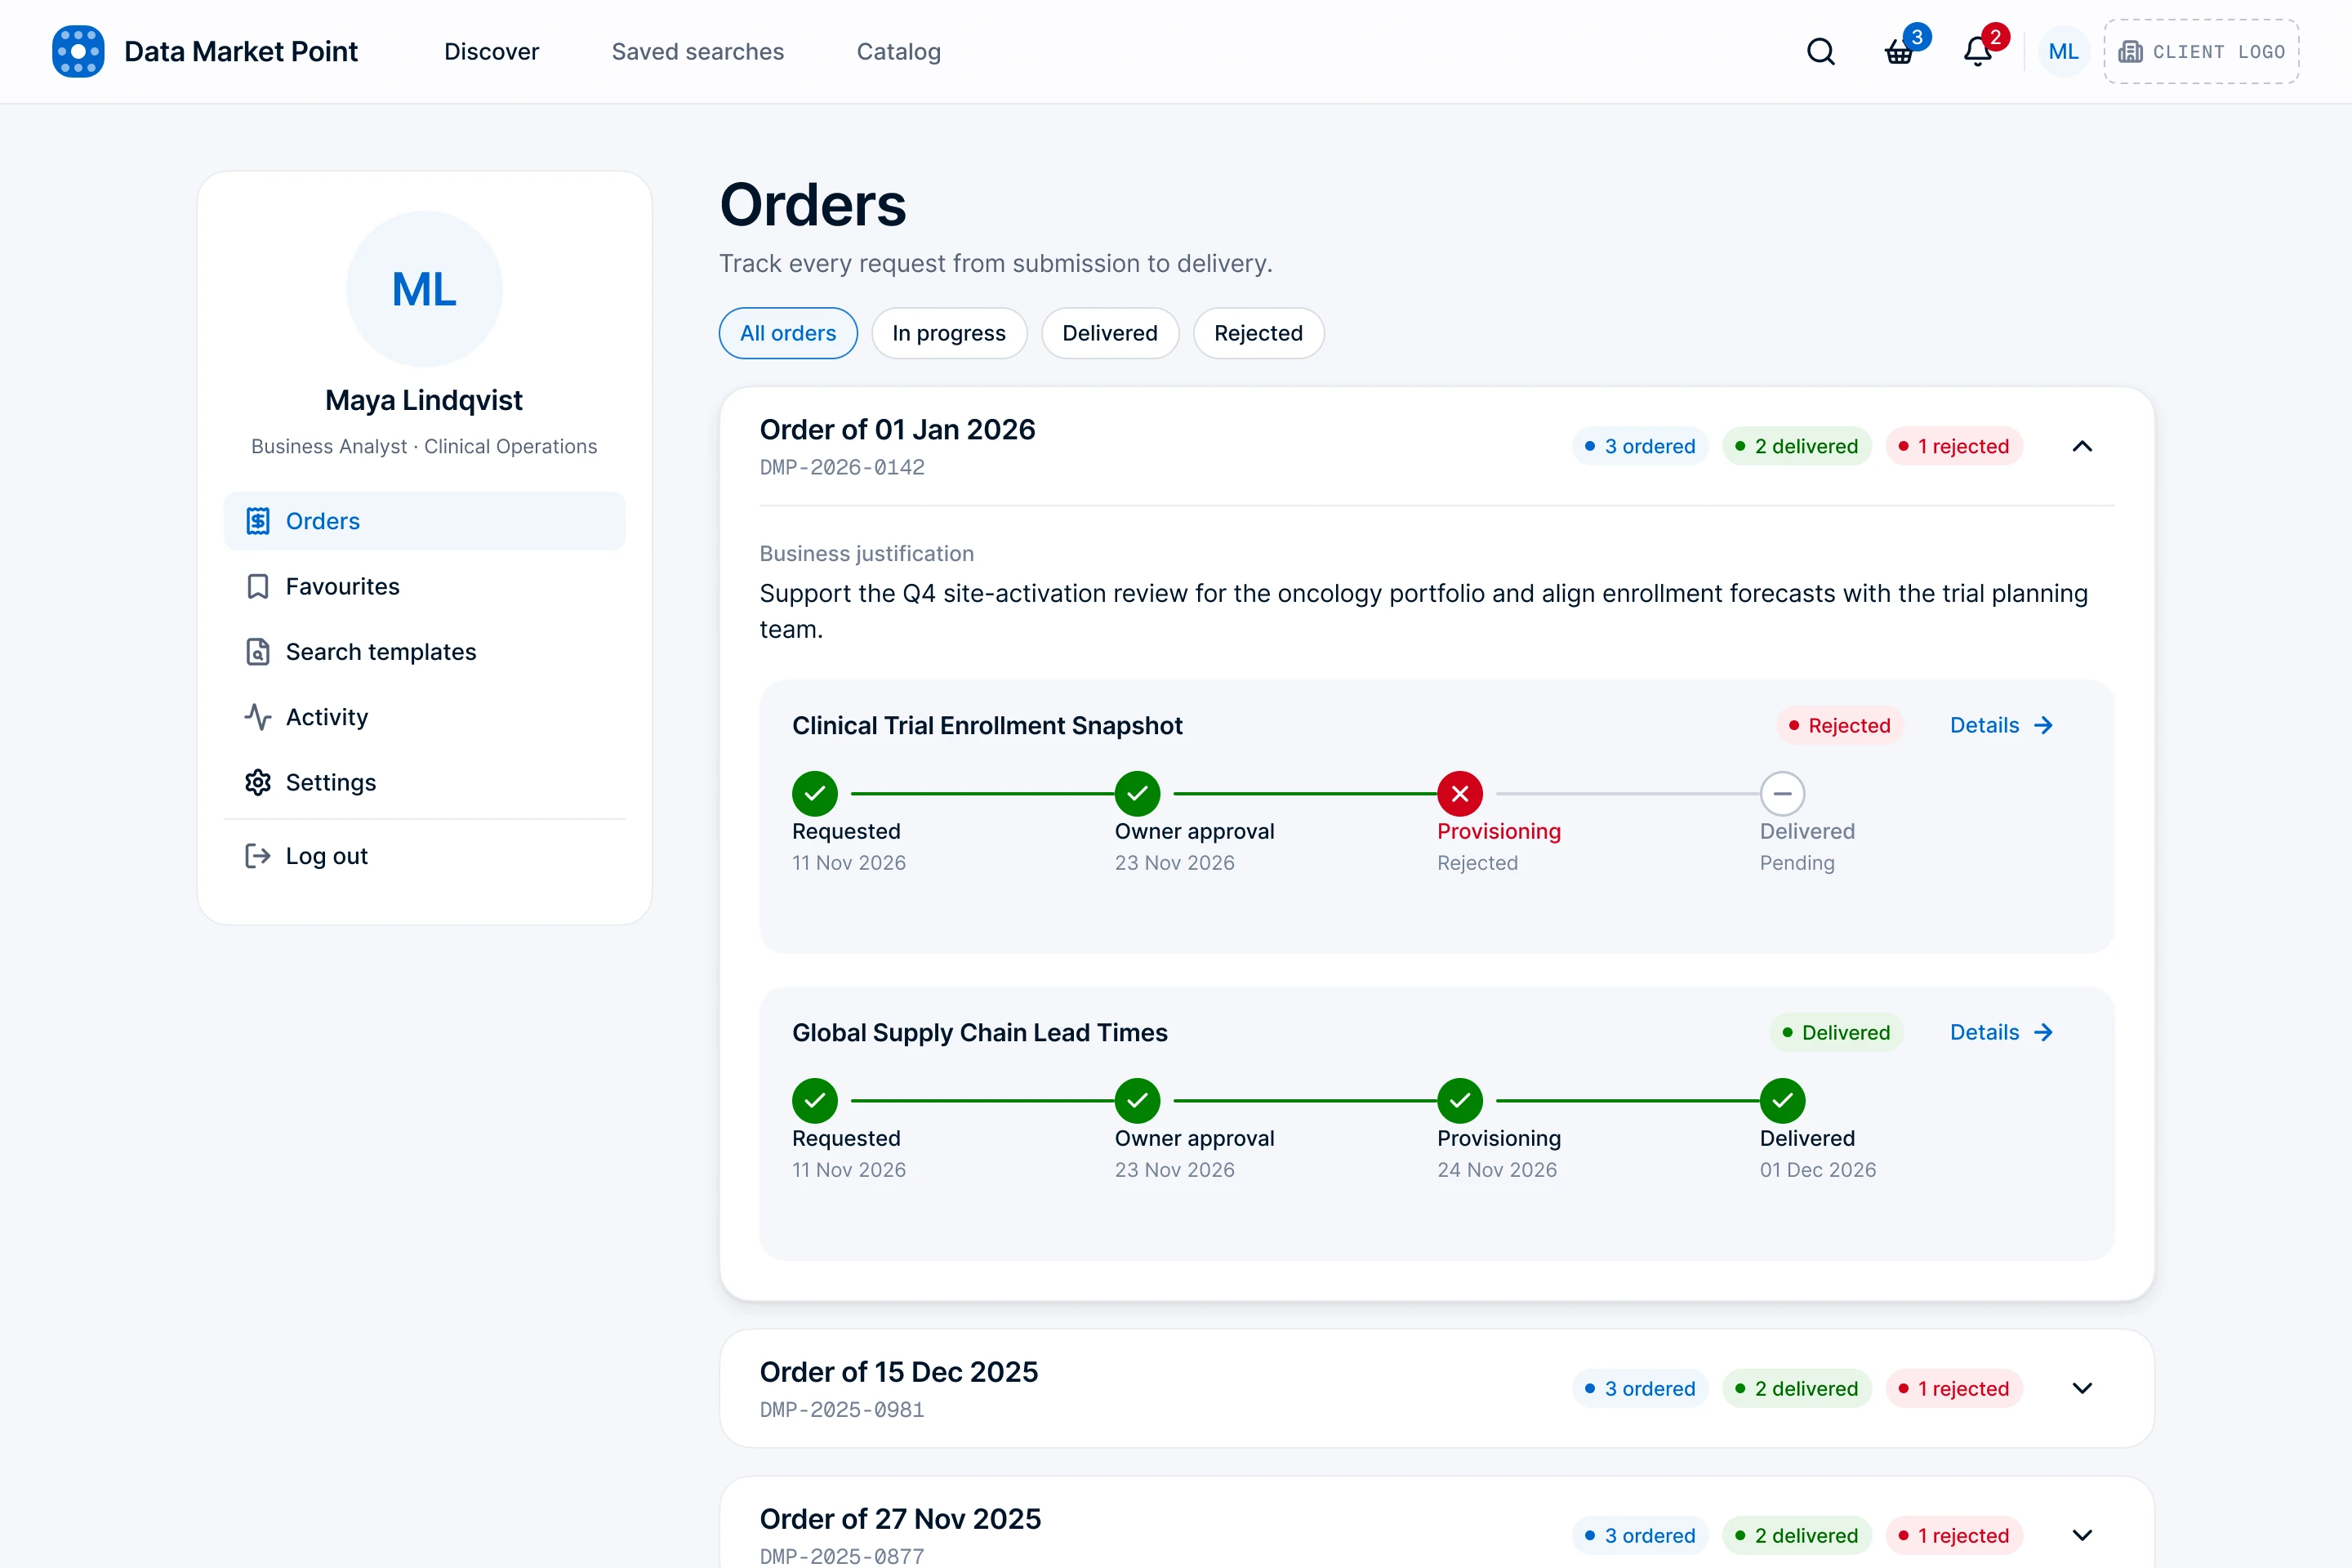Click the red X Provisioning step icon

click(x=1460, y=794)
